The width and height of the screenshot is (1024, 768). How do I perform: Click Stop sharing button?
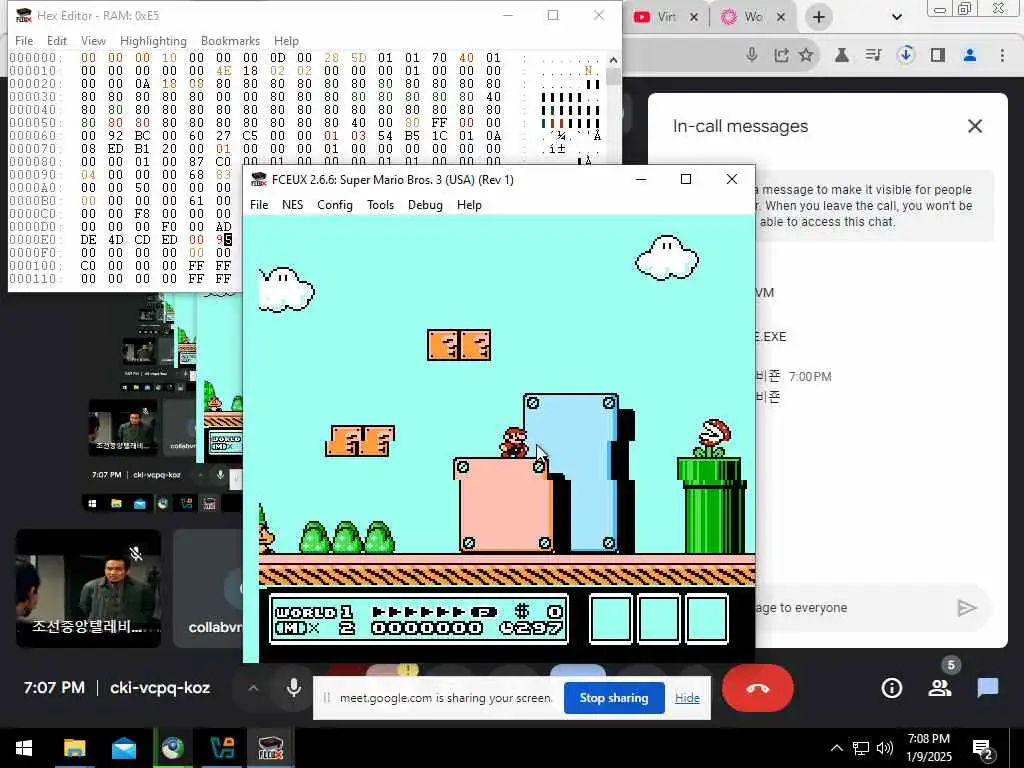click(614, 698)
